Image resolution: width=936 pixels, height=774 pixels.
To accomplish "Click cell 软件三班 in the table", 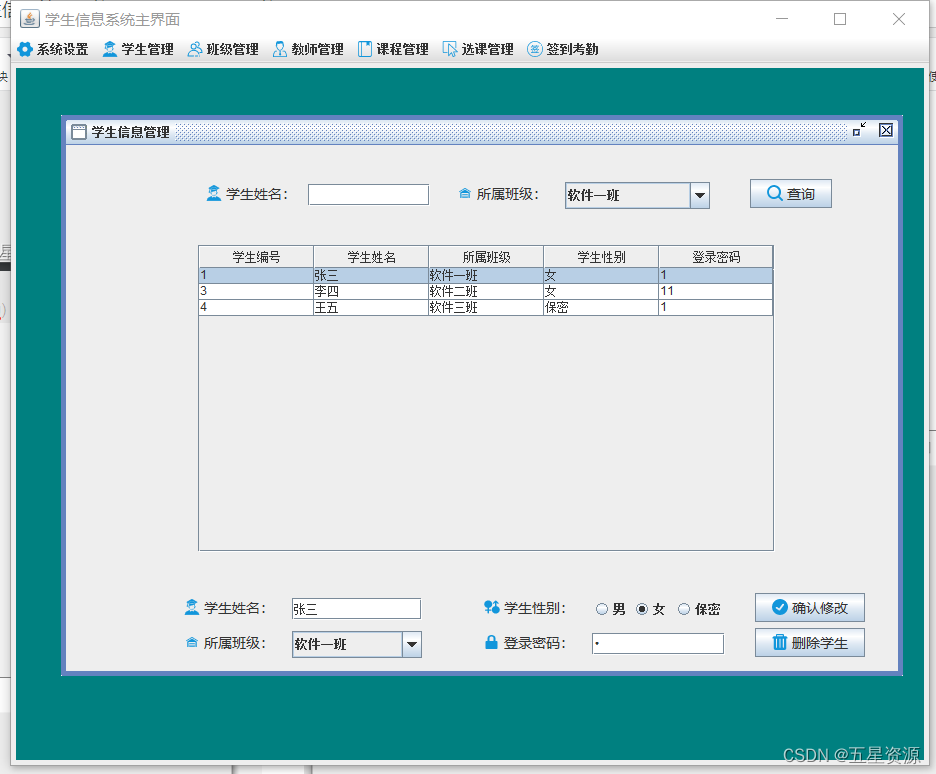I will tap(486, 307).
